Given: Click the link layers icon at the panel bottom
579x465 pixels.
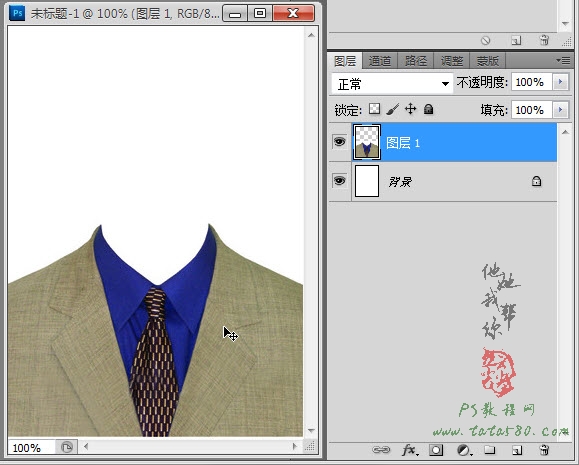Looking at the screenshot, I should coord(381,449).
